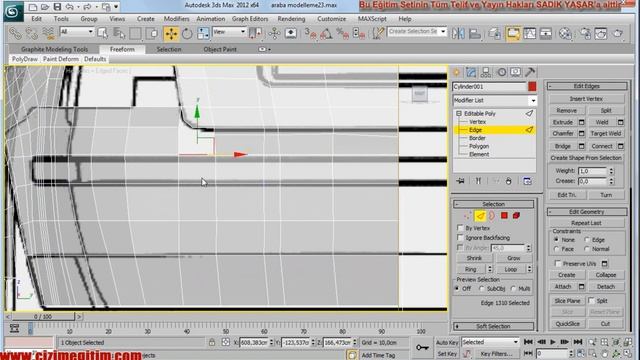Select the Move tool
The height and width of the screenshot is (360, 640).
click(x=171, y=33)
